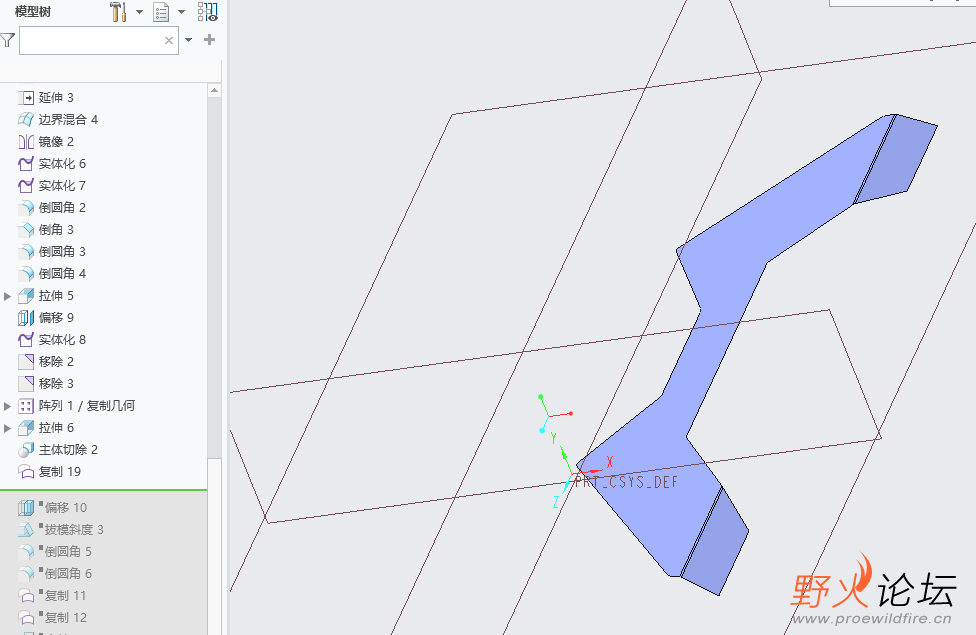The image size is (976, 635).
Task: Open the search options dropdown arrow
Action: (x=189, y=40)
